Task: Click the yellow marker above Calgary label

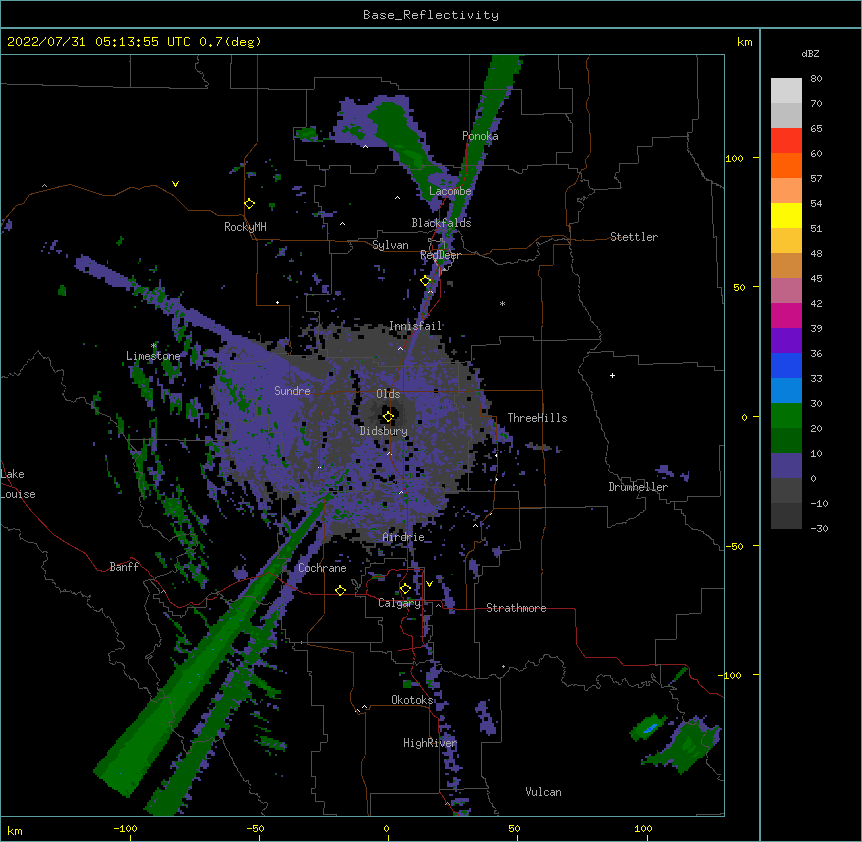Action: [405, 589]
